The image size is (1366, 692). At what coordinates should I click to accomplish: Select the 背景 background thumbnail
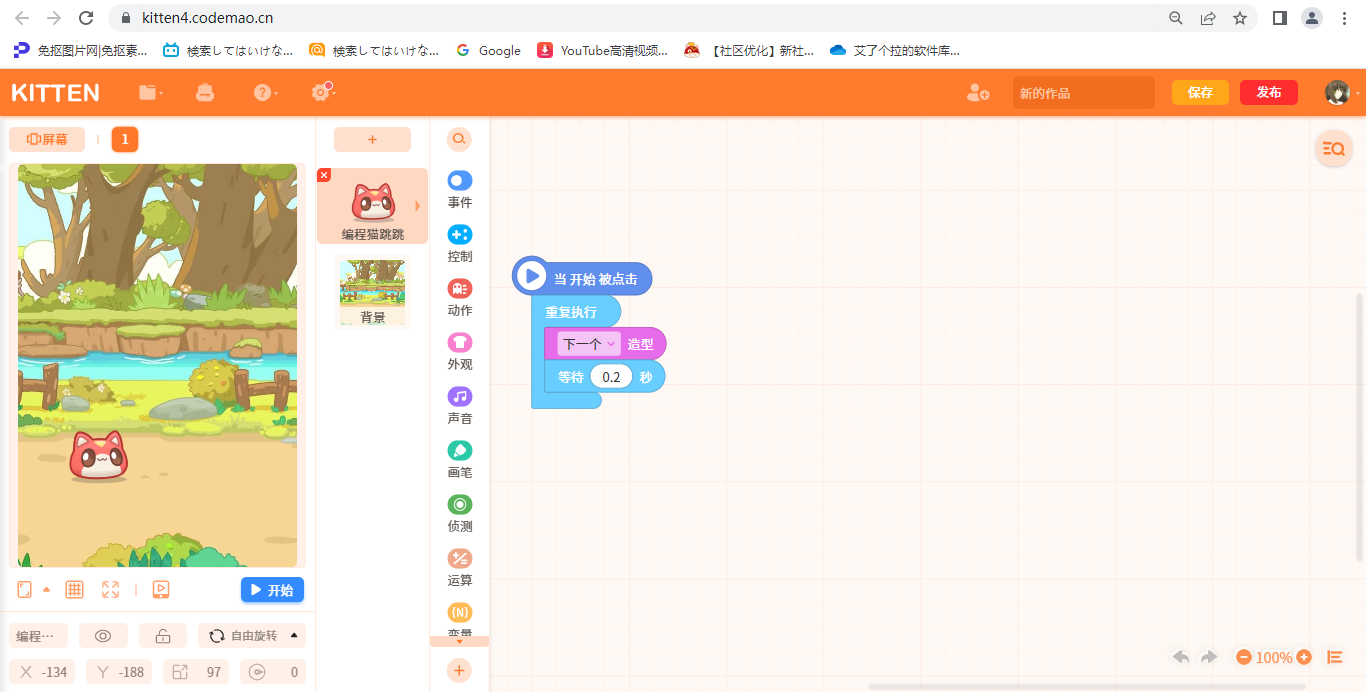click(372, 292)
